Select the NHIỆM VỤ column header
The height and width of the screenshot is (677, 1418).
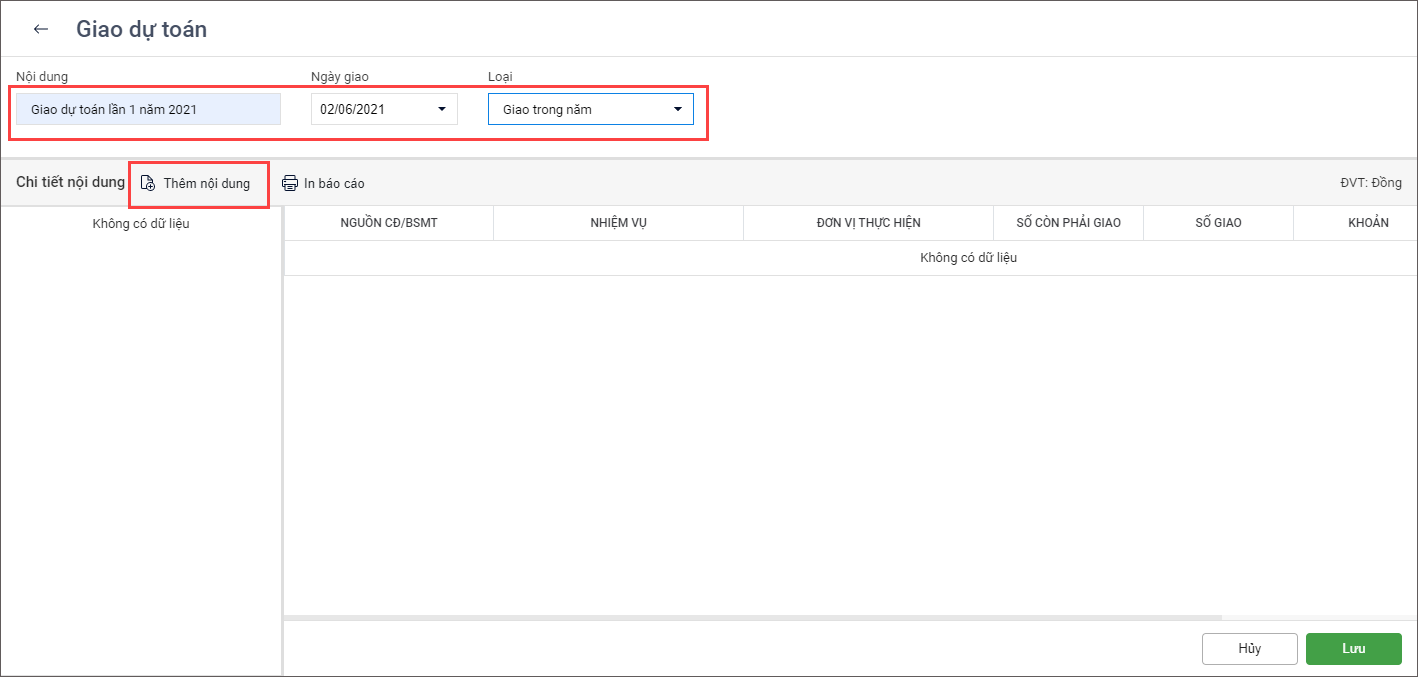pyautogui.click(x=618, y=223)
